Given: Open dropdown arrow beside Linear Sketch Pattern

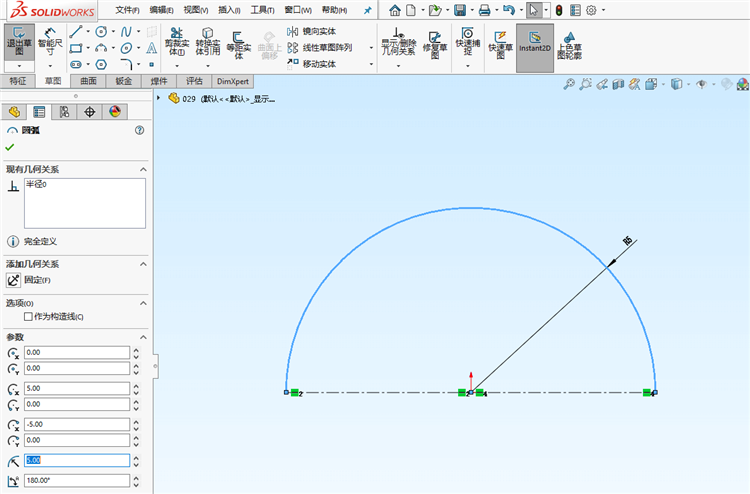Looking at the screenshot, I should (371, 48).
